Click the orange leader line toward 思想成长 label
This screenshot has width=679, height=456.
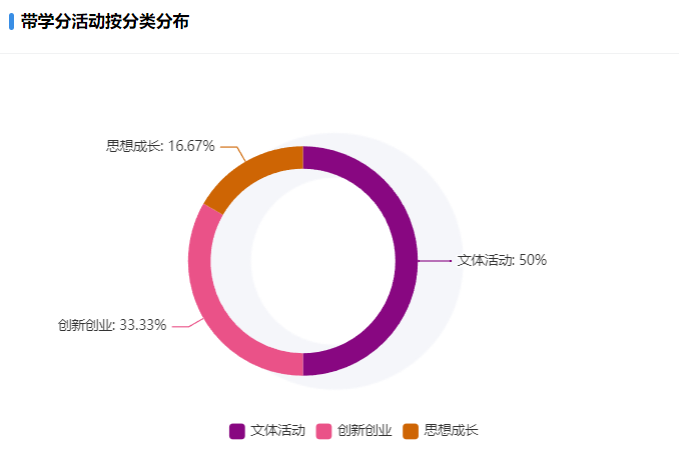pos(233,153)
